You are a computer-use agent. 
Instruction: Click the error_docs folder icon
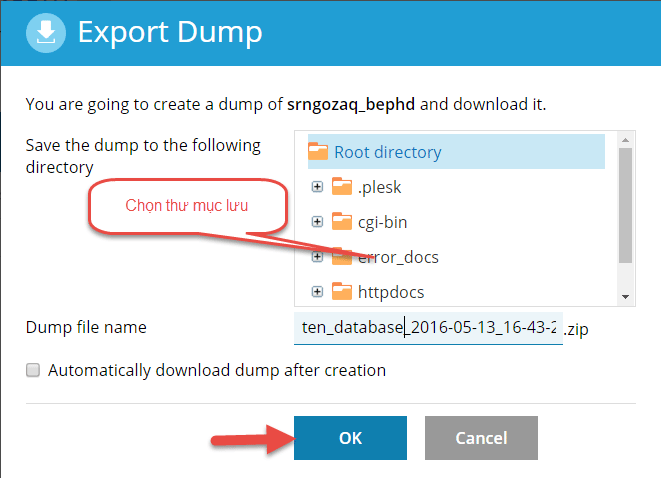(343, 257)
